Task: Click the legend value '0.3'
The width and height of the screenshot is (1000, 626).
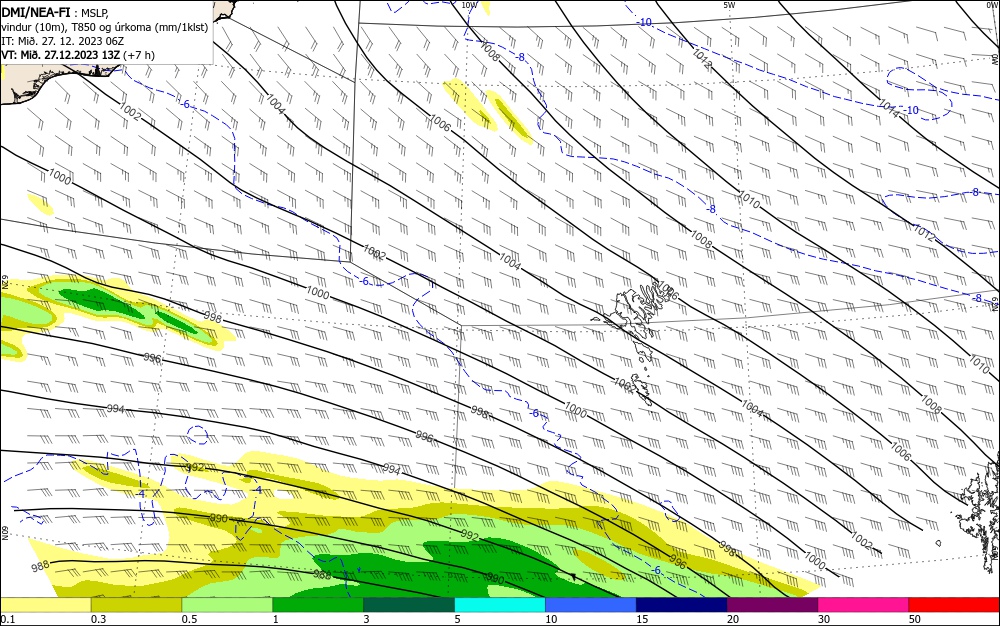Action: (x=98, y=619)
